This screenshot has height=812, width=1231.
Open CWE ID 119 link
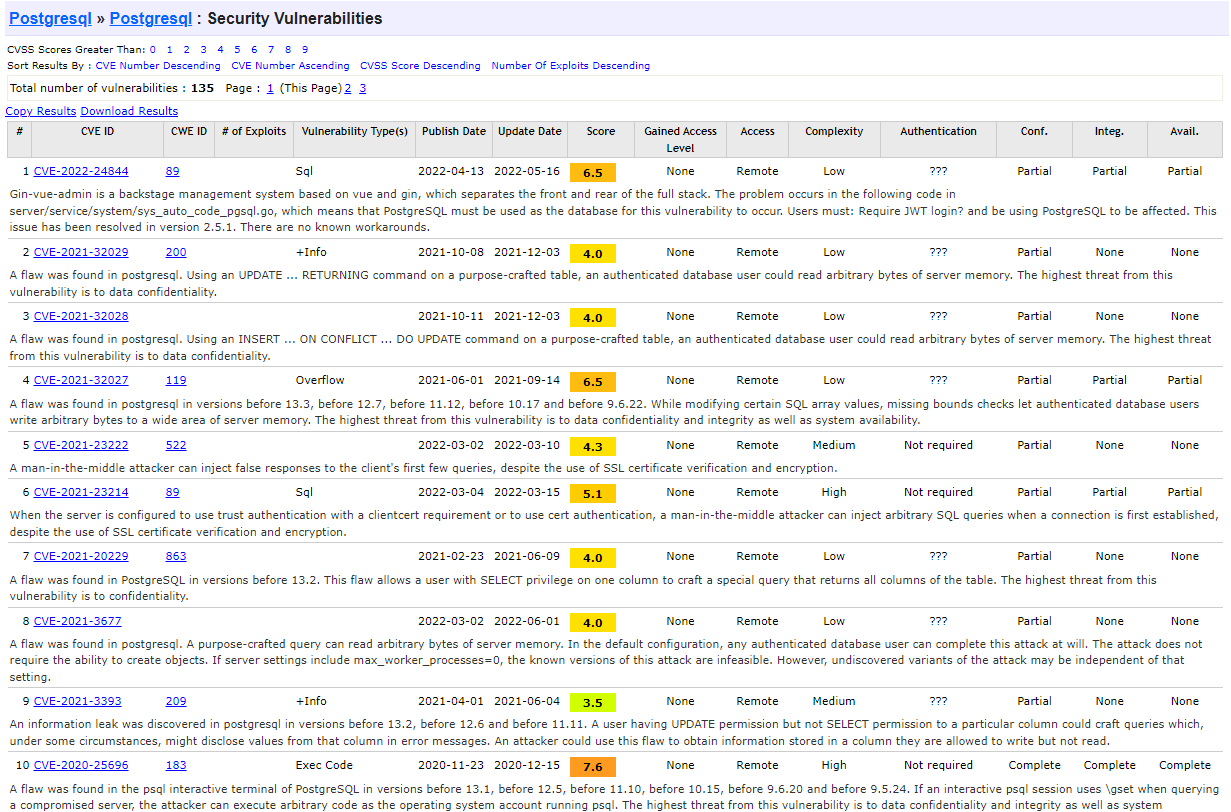click(x=176, y=380)
